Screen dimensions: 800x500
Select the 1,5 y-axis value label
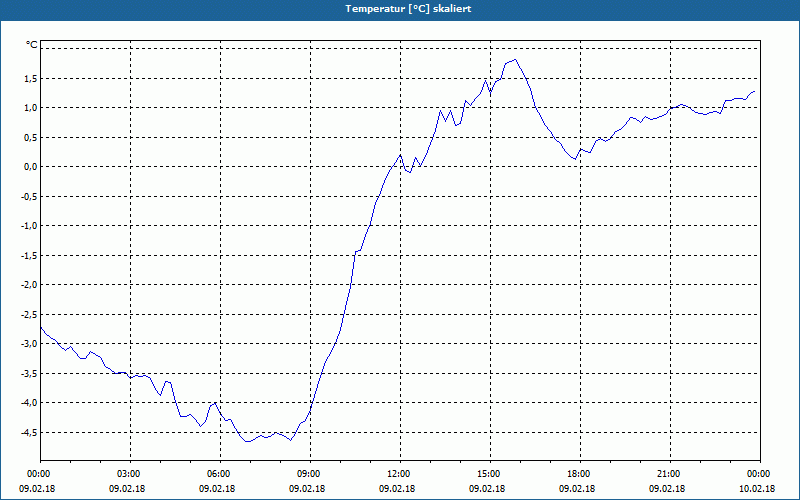tap(30, 78)
